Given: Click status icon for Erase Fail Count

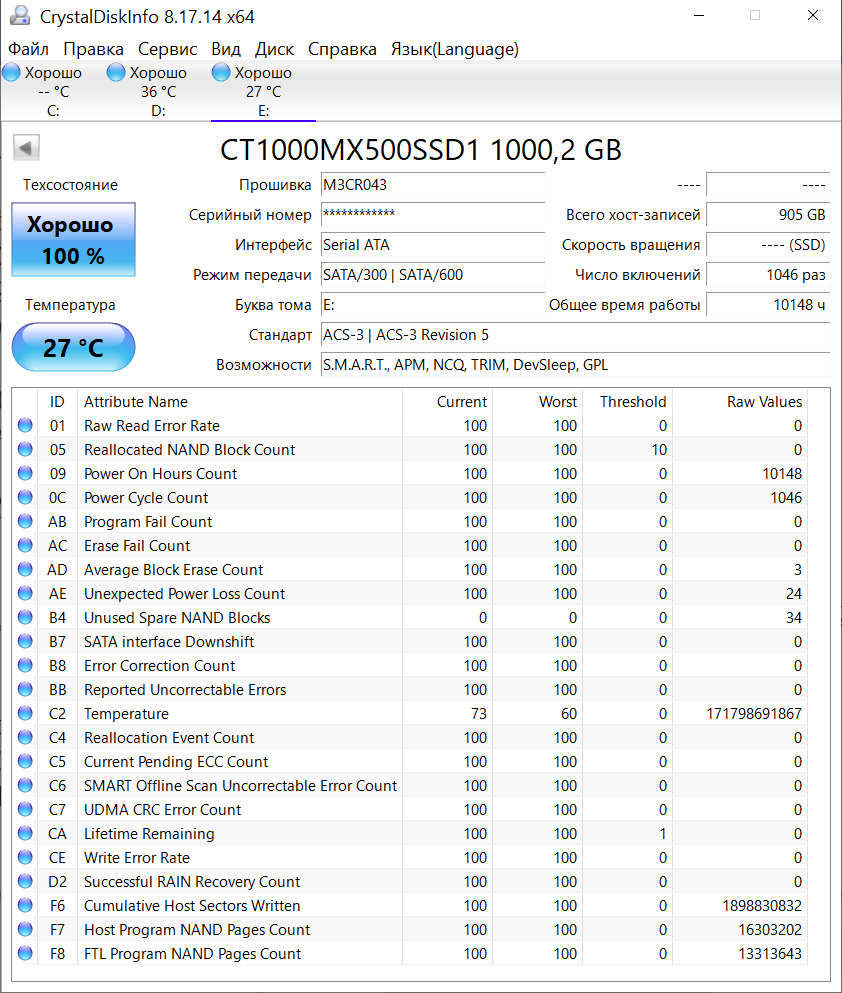Looking at the screenshot, I should pos(25,545).
